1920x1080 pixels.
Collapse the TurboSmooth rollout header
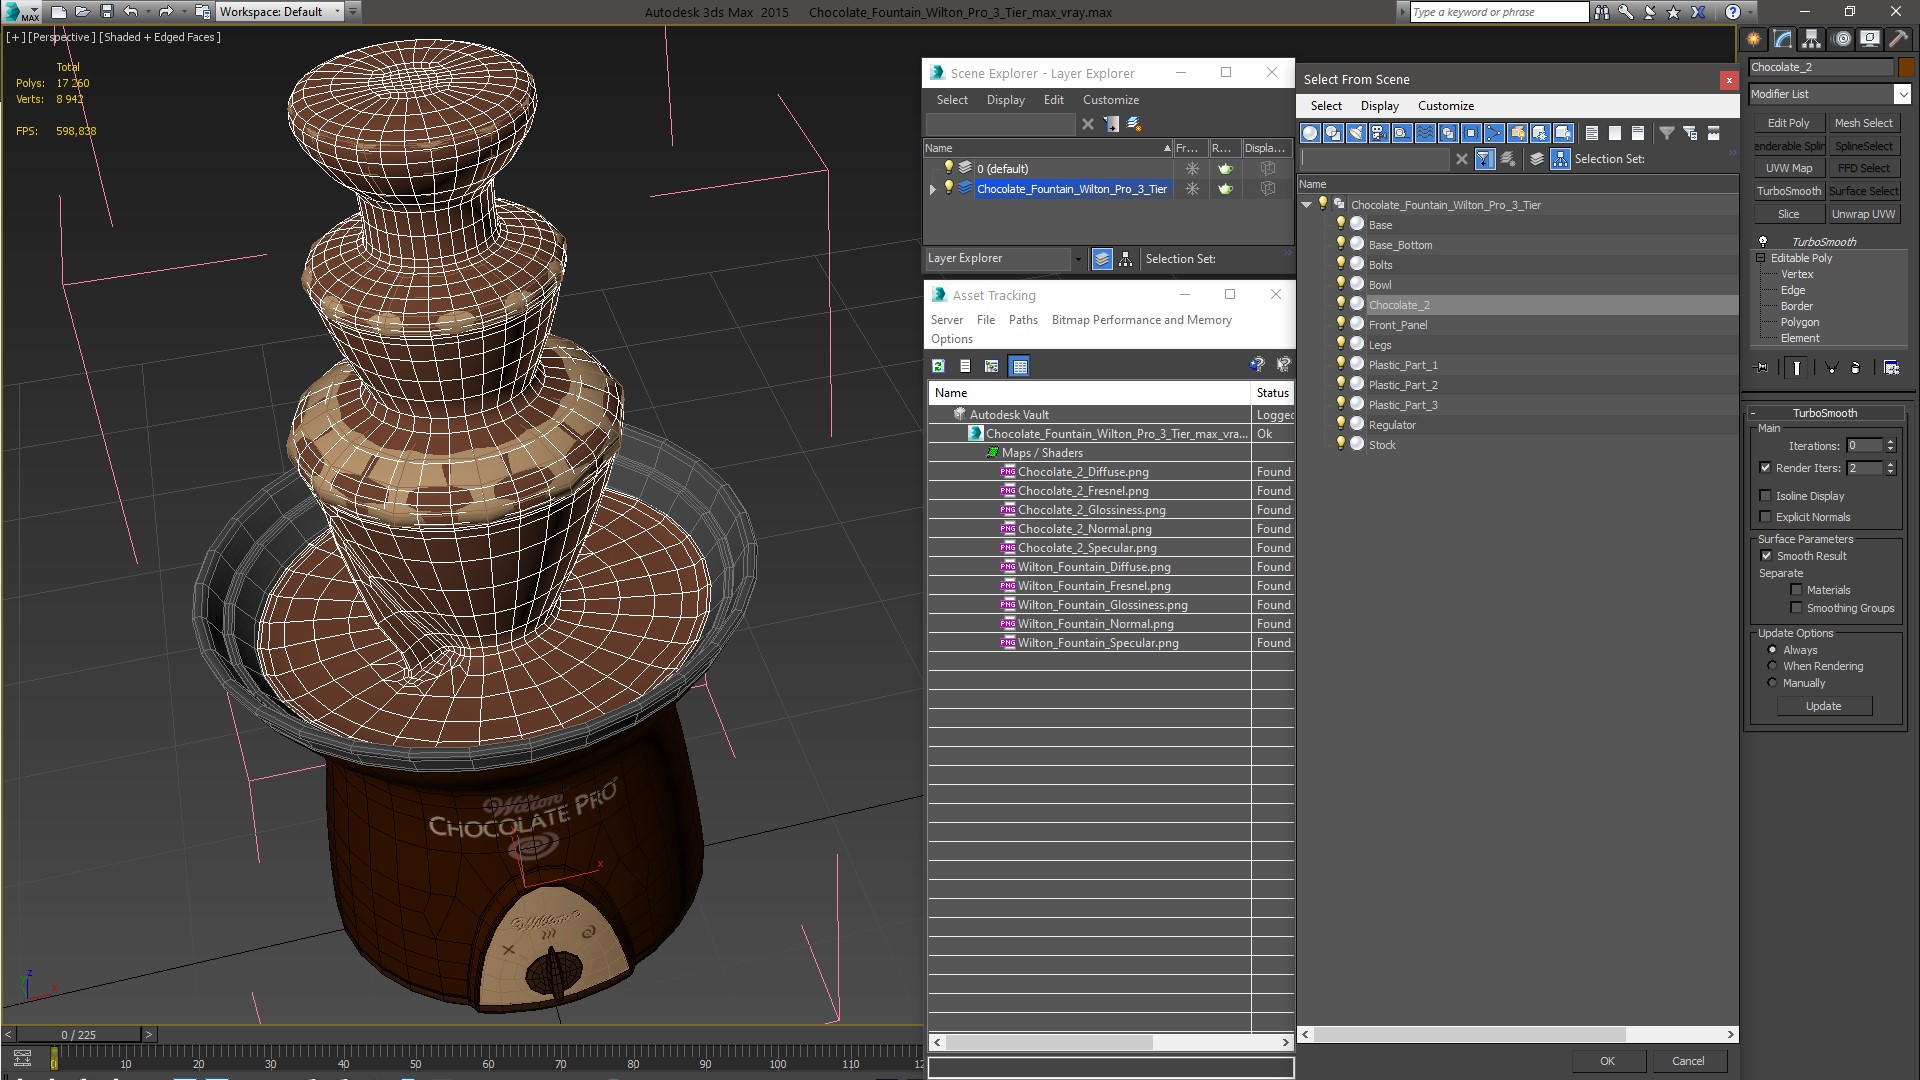[1824, 413]
